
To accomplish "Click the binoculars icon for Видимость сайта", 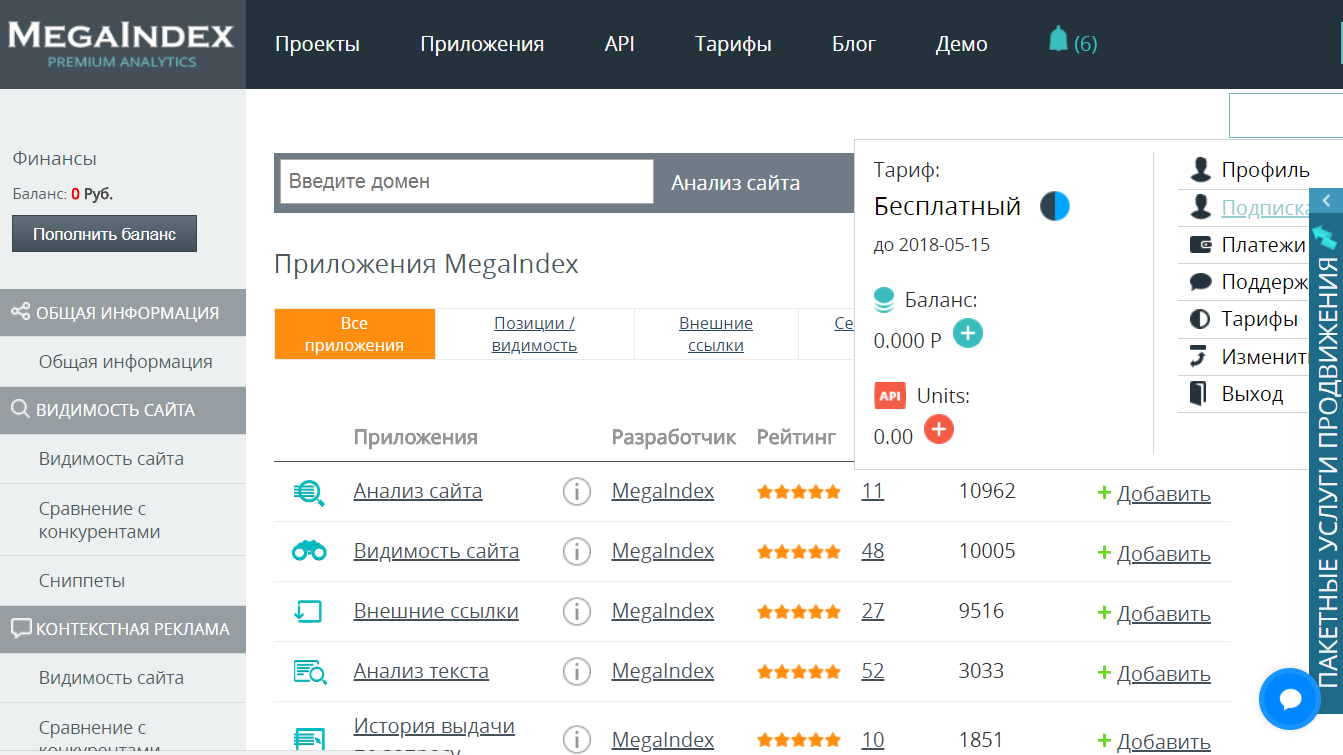I will pyautogui.click(x=309, y=551).
